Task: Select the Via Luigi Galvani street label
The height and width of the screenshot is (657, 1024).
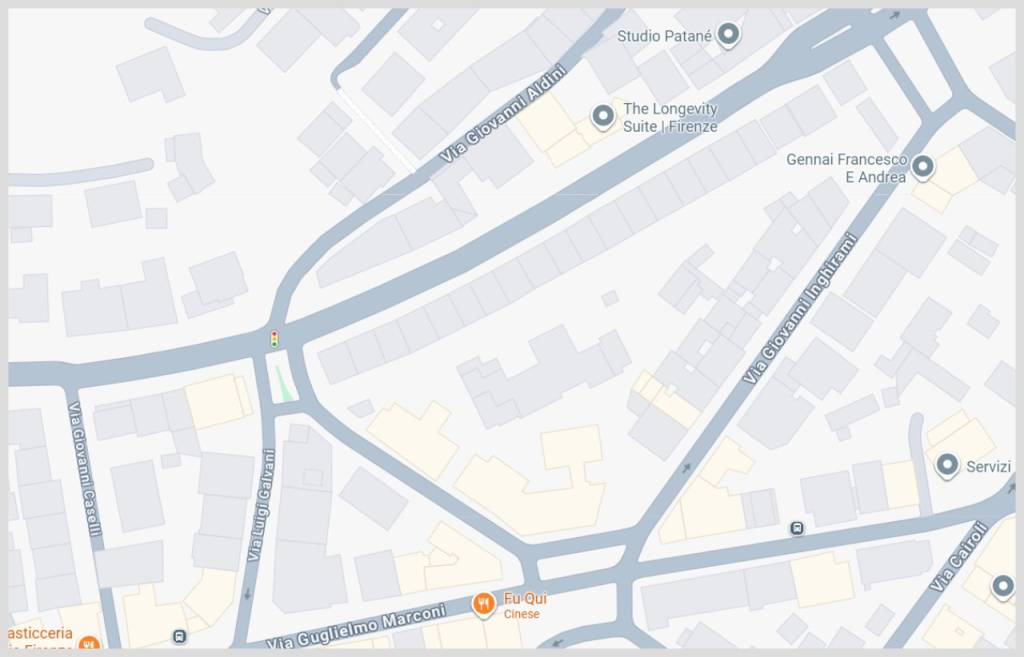Action: coord(261,505)
